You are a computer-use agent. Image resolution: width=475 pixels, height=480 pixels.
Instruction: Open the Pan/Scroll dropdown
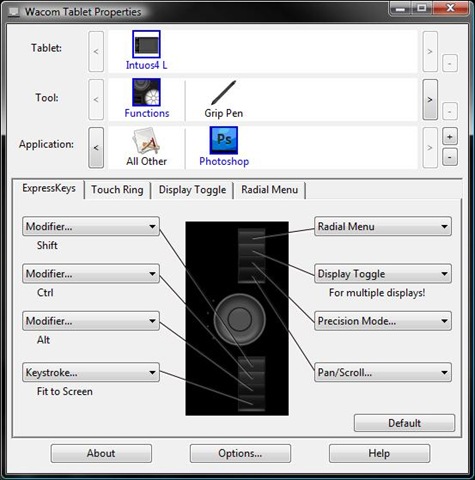[383, 372]
